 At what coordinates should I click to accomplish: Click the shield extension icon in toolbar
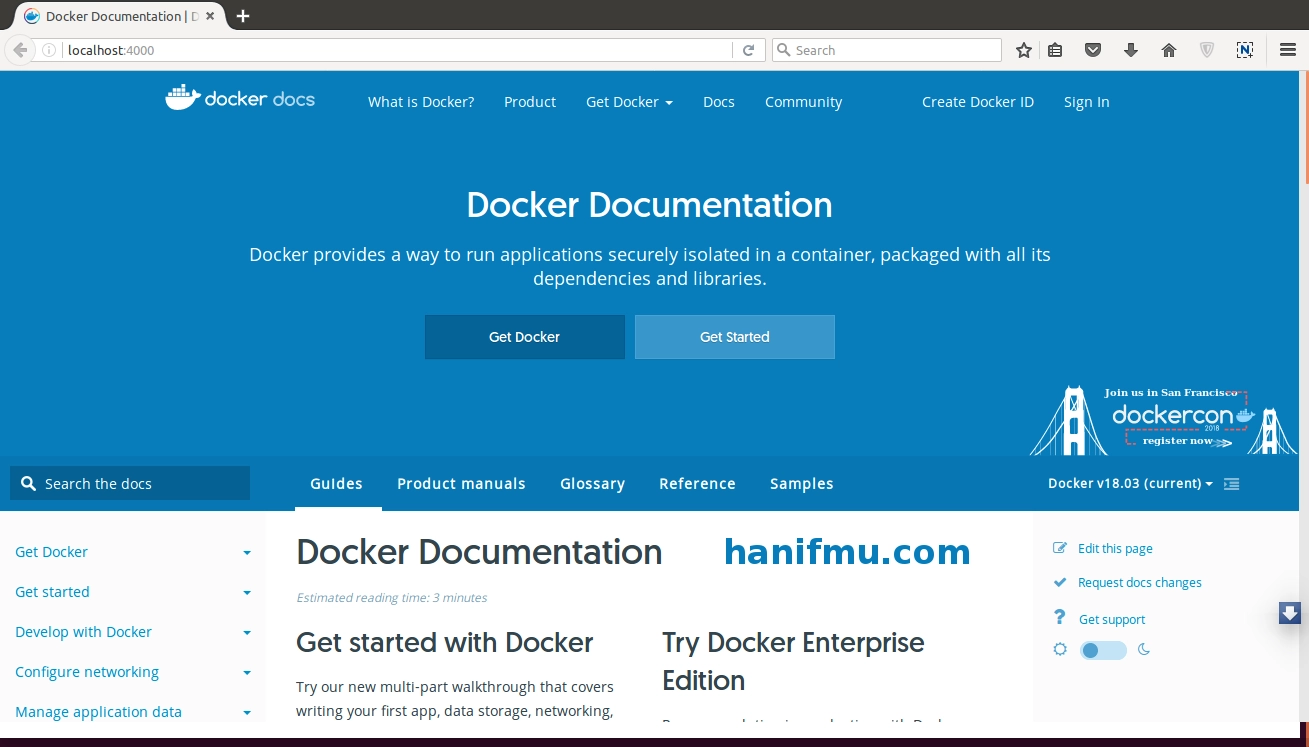[x=1207, y=50]
